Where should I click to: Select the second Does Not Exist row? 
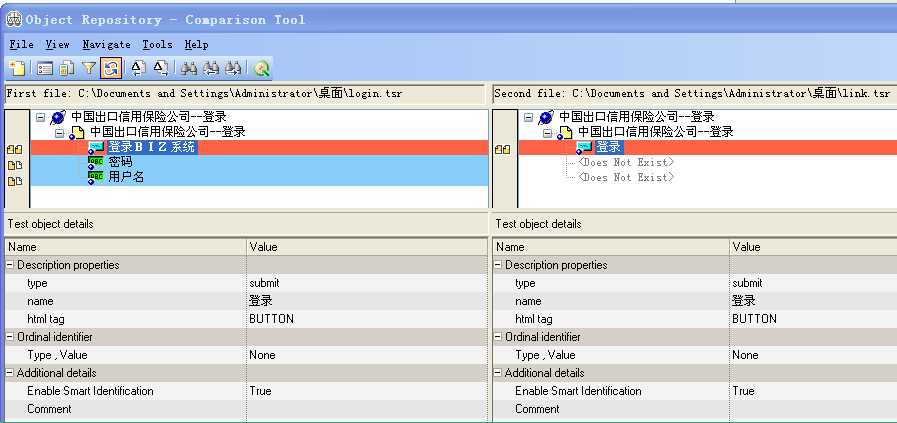coord(626,177)
